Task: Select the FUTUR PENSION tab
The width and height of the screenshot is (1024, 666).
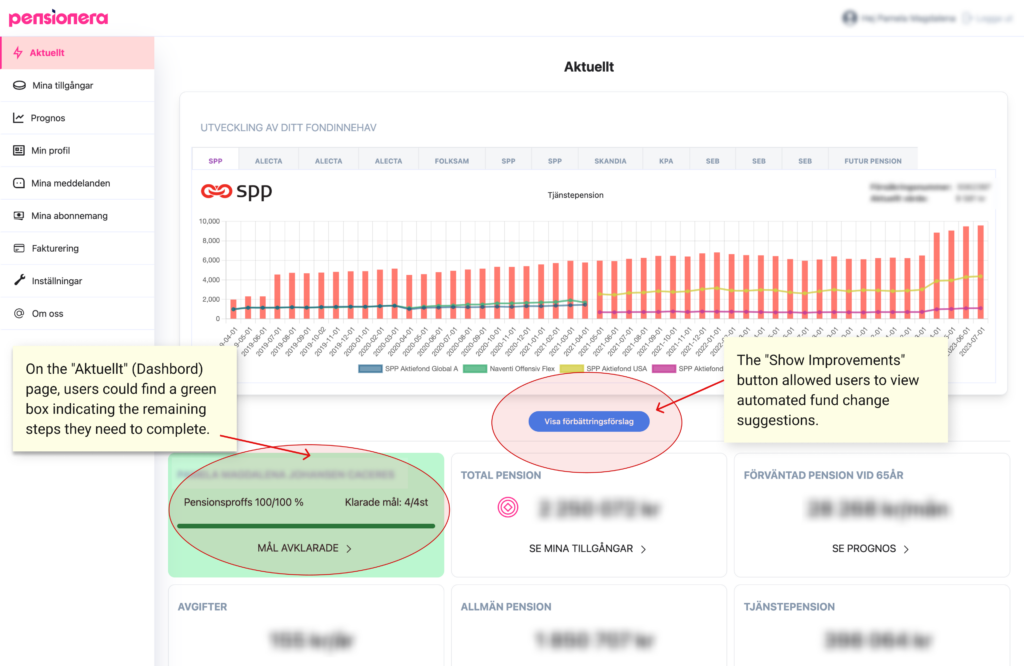Action: pyautogui.click(x=872, y=161)
